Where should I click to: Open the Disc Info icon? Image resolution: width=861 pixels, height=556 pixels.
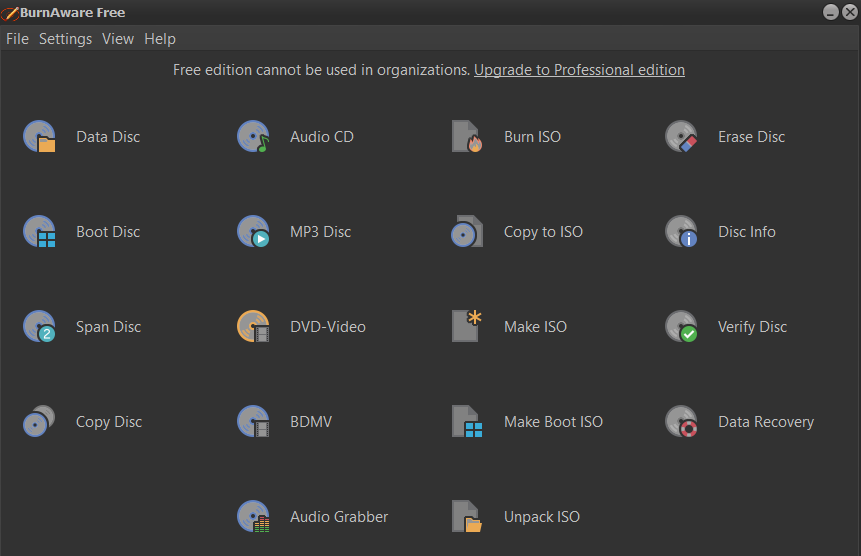coord(681,231)
